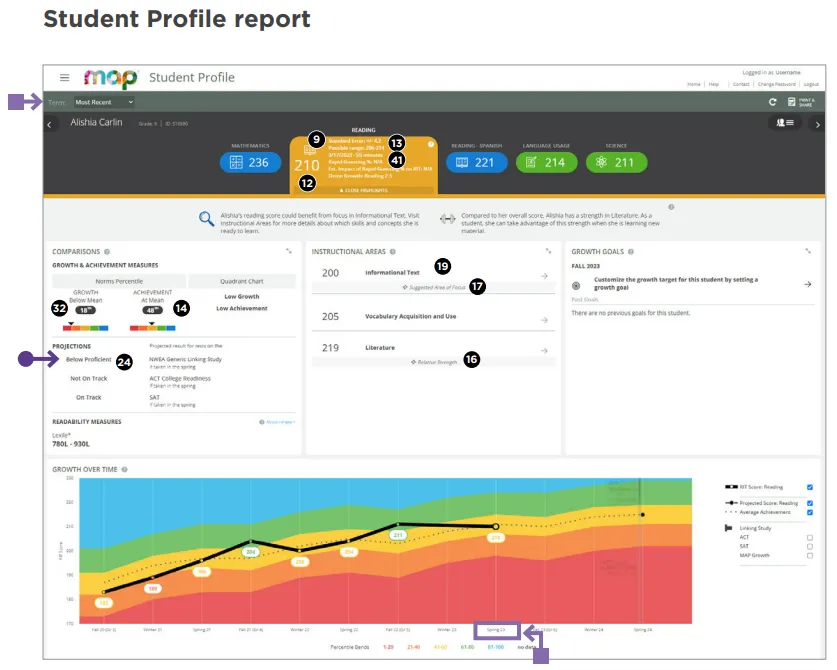Click the Logout link
This screenshot has height=670, width=837.
pos(811,85)
